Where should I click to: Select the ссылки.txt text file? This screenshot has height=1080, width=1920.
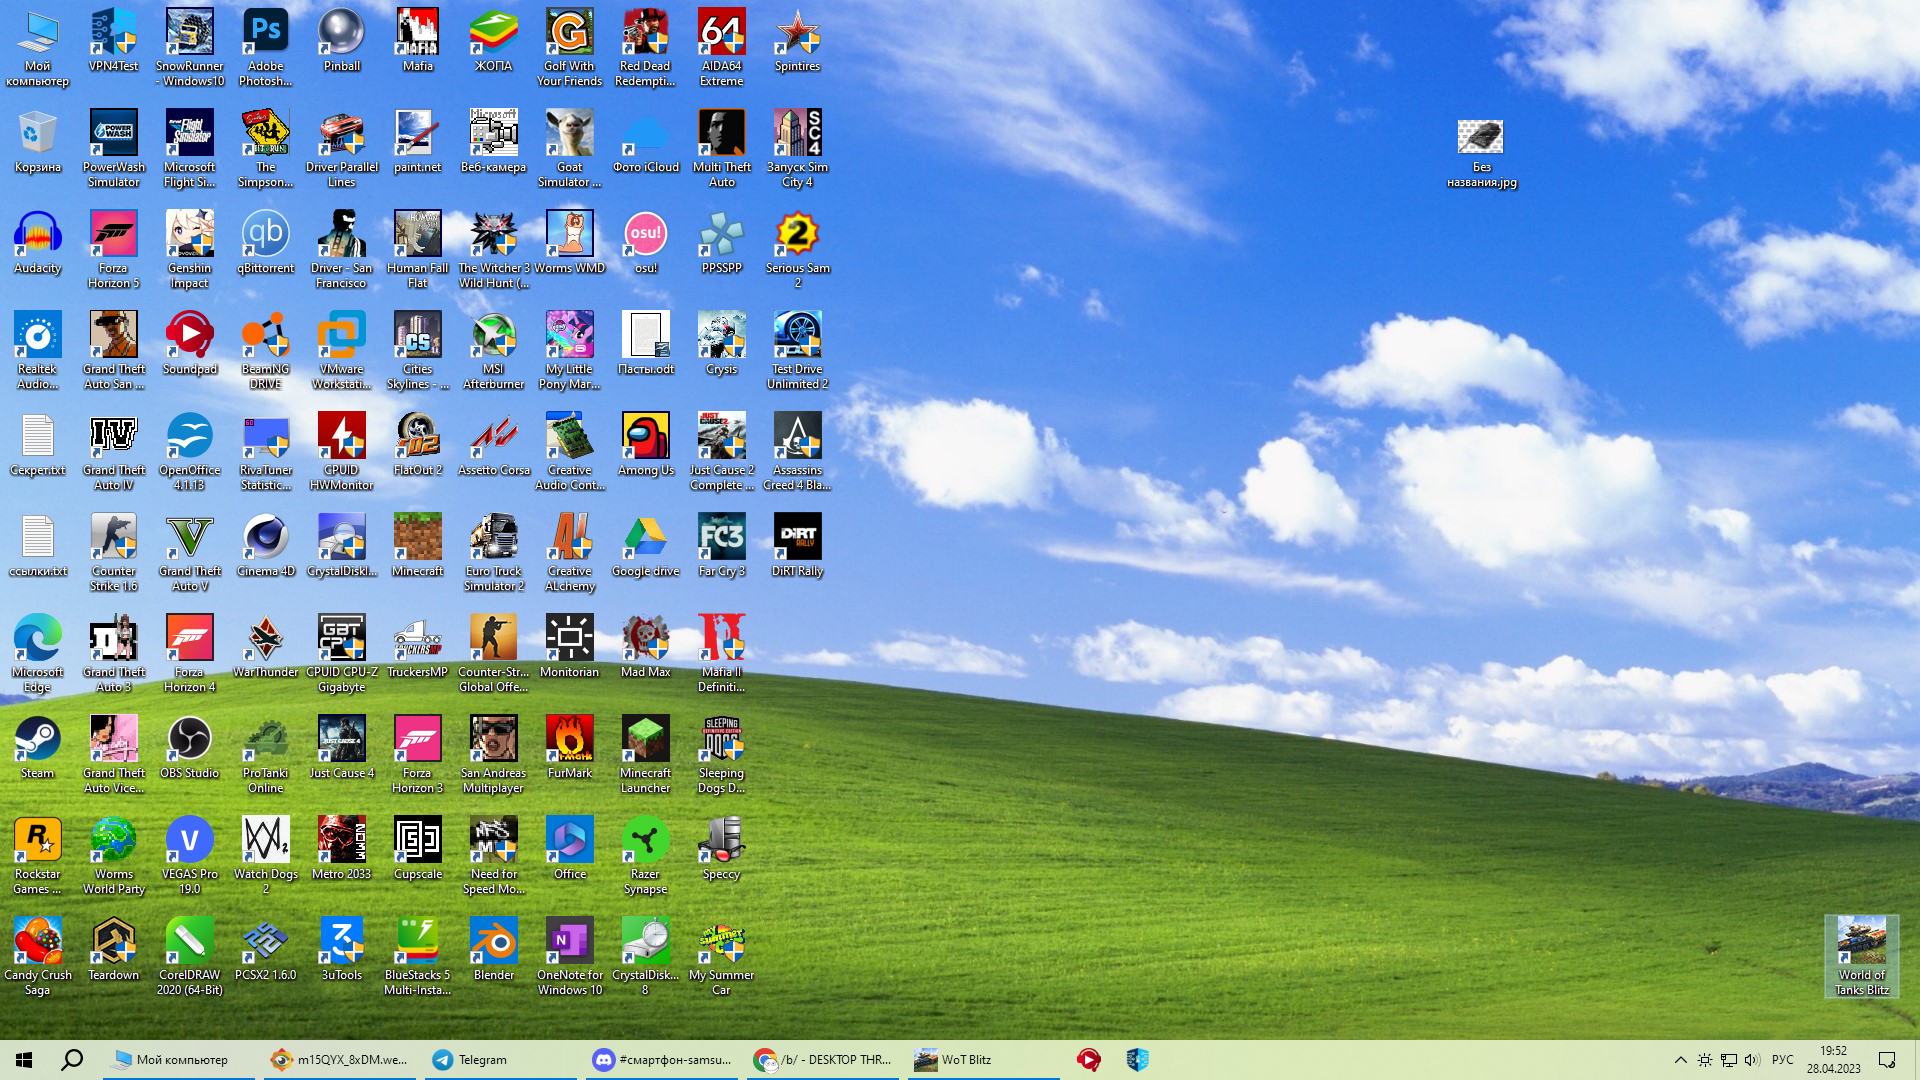[38, 545]
